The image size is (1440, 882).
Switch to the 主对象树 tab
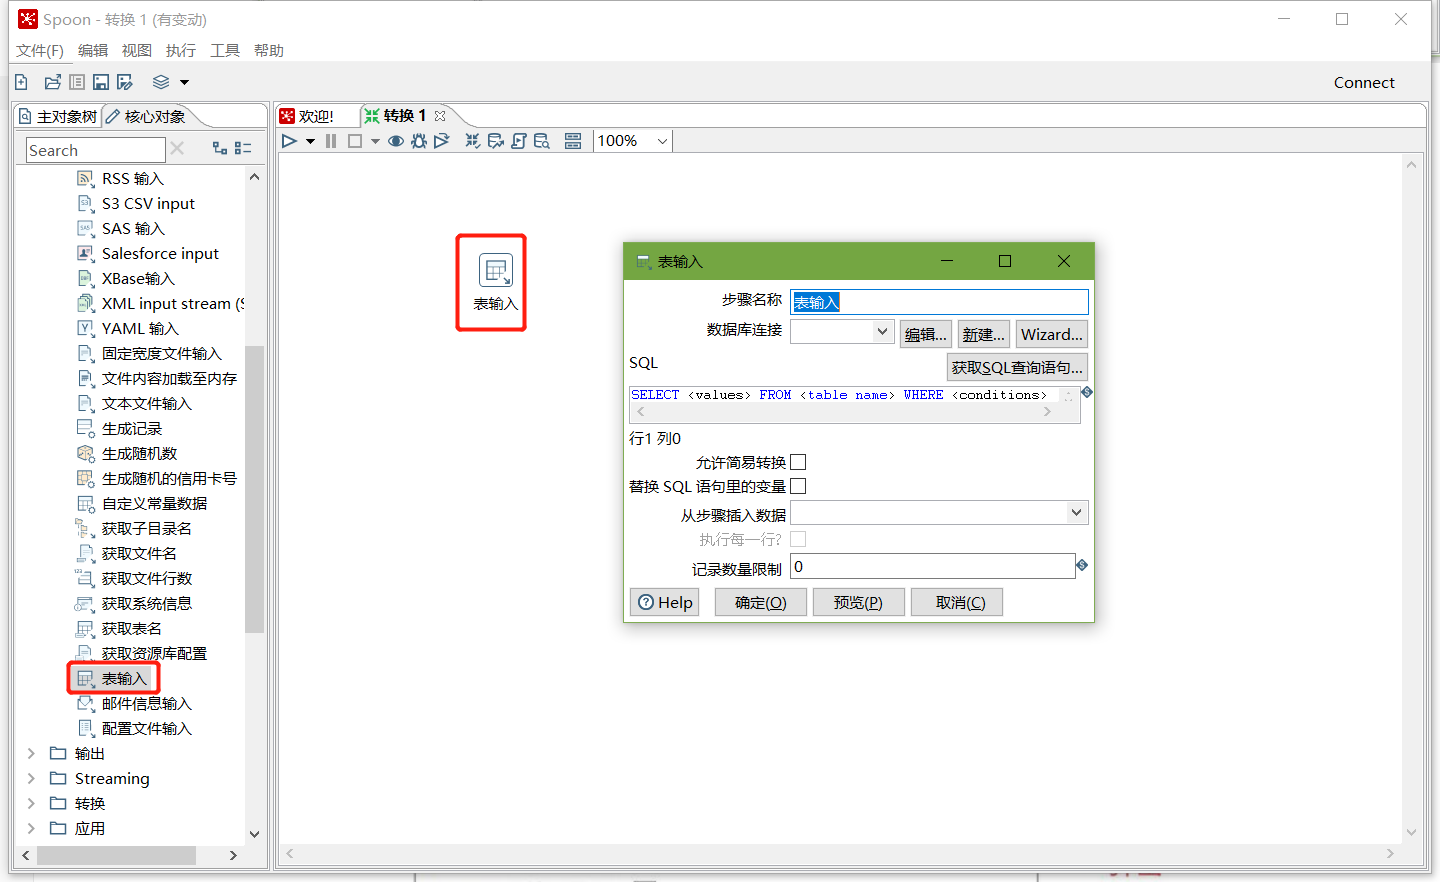(58, 117)
